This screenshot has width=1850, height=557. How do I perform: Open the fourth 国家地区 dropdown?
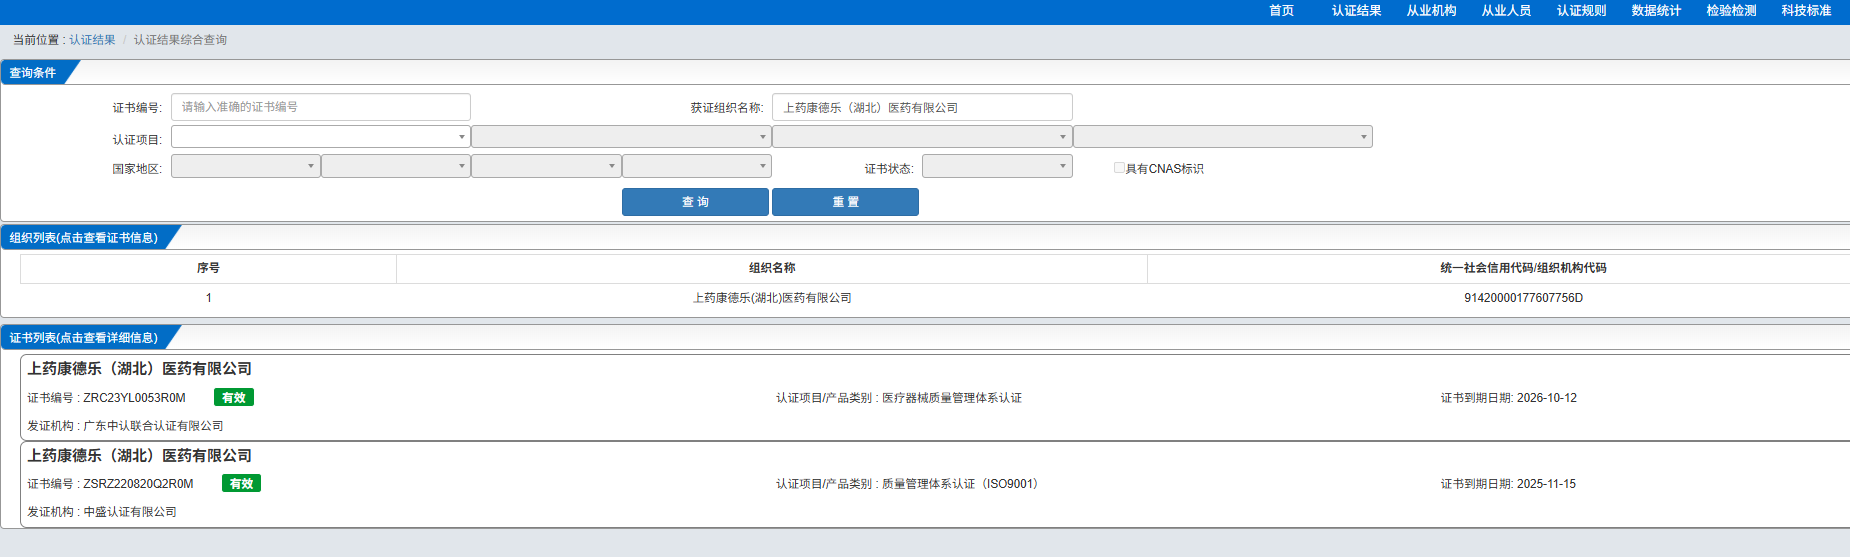point(697,166)
